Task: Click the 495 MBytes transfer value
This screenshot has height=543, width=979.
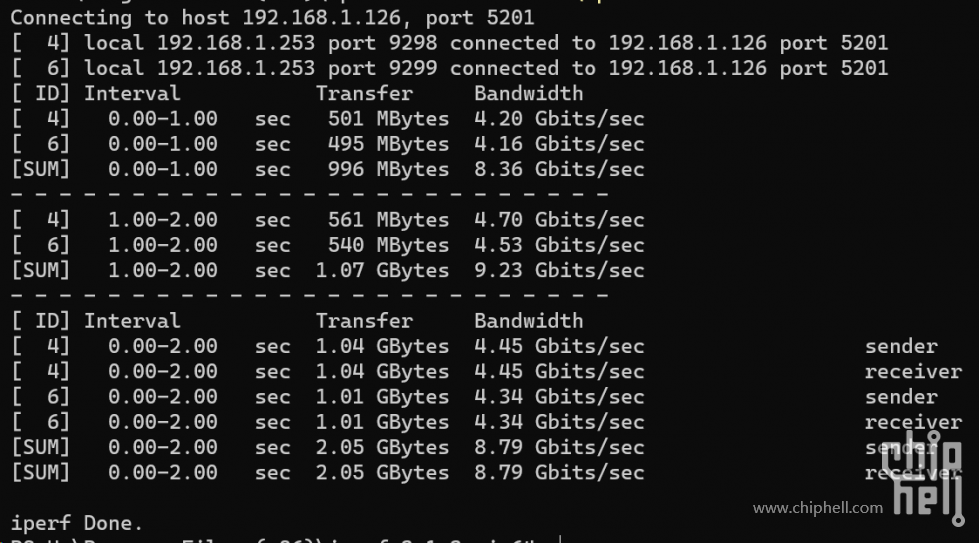Action: [x=388, y=144]
